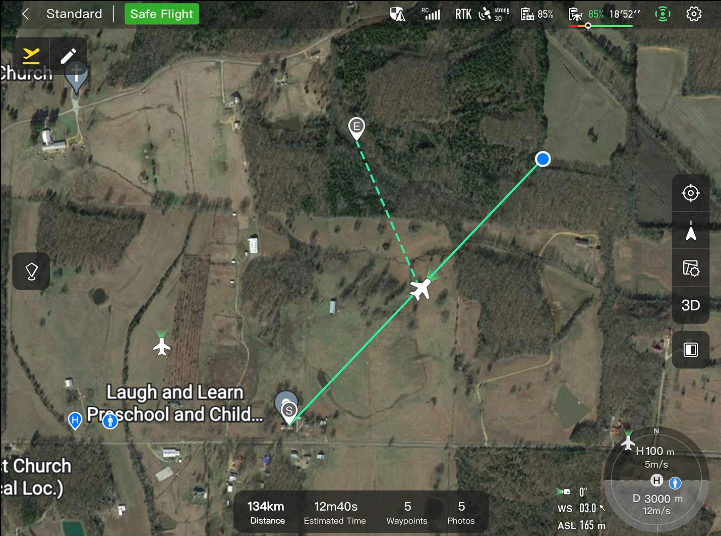Recenter map with the target locate icon

(x=690, y=193)
